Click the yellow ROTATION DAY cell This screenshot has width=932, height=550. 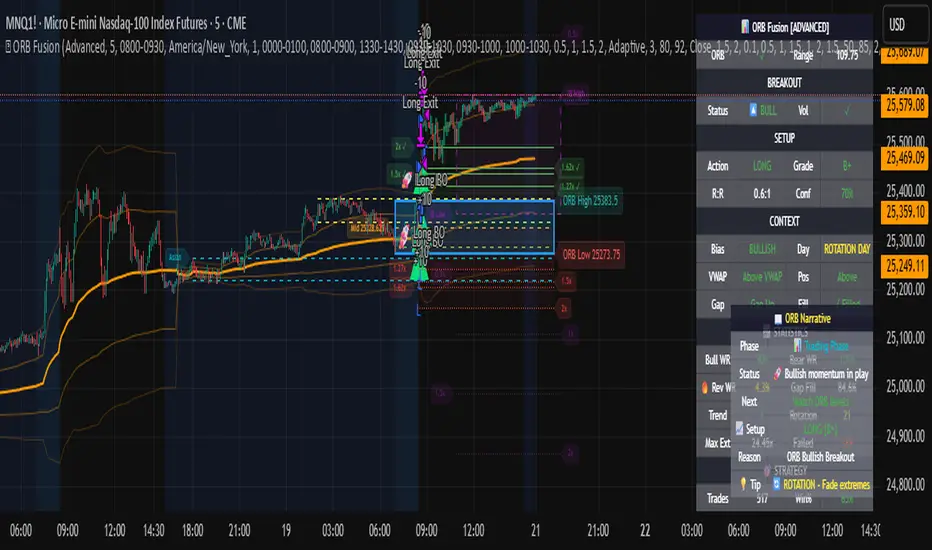(x=847, y=249)
